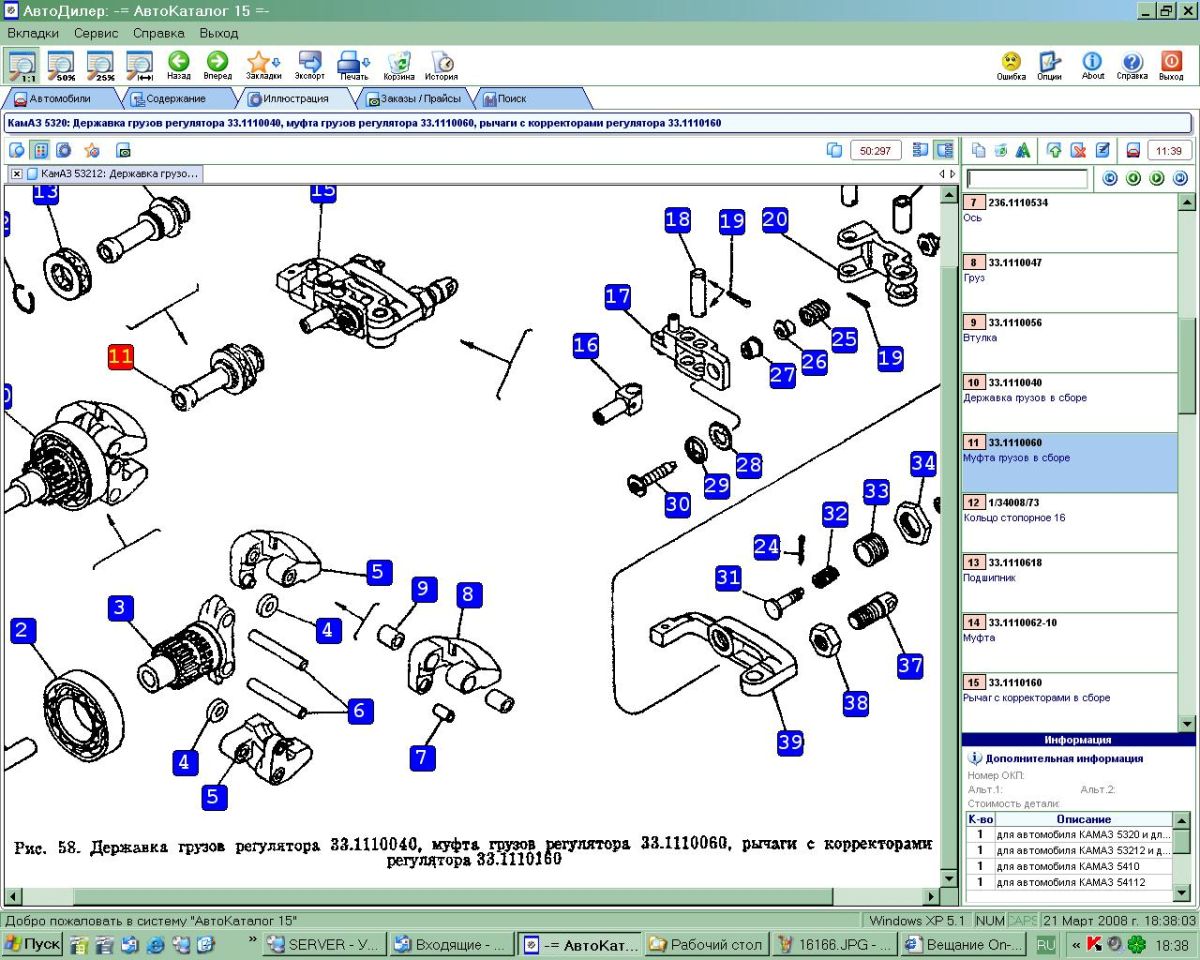
Task: Report an error with Ошибка icon
Action: [1011, 65]
